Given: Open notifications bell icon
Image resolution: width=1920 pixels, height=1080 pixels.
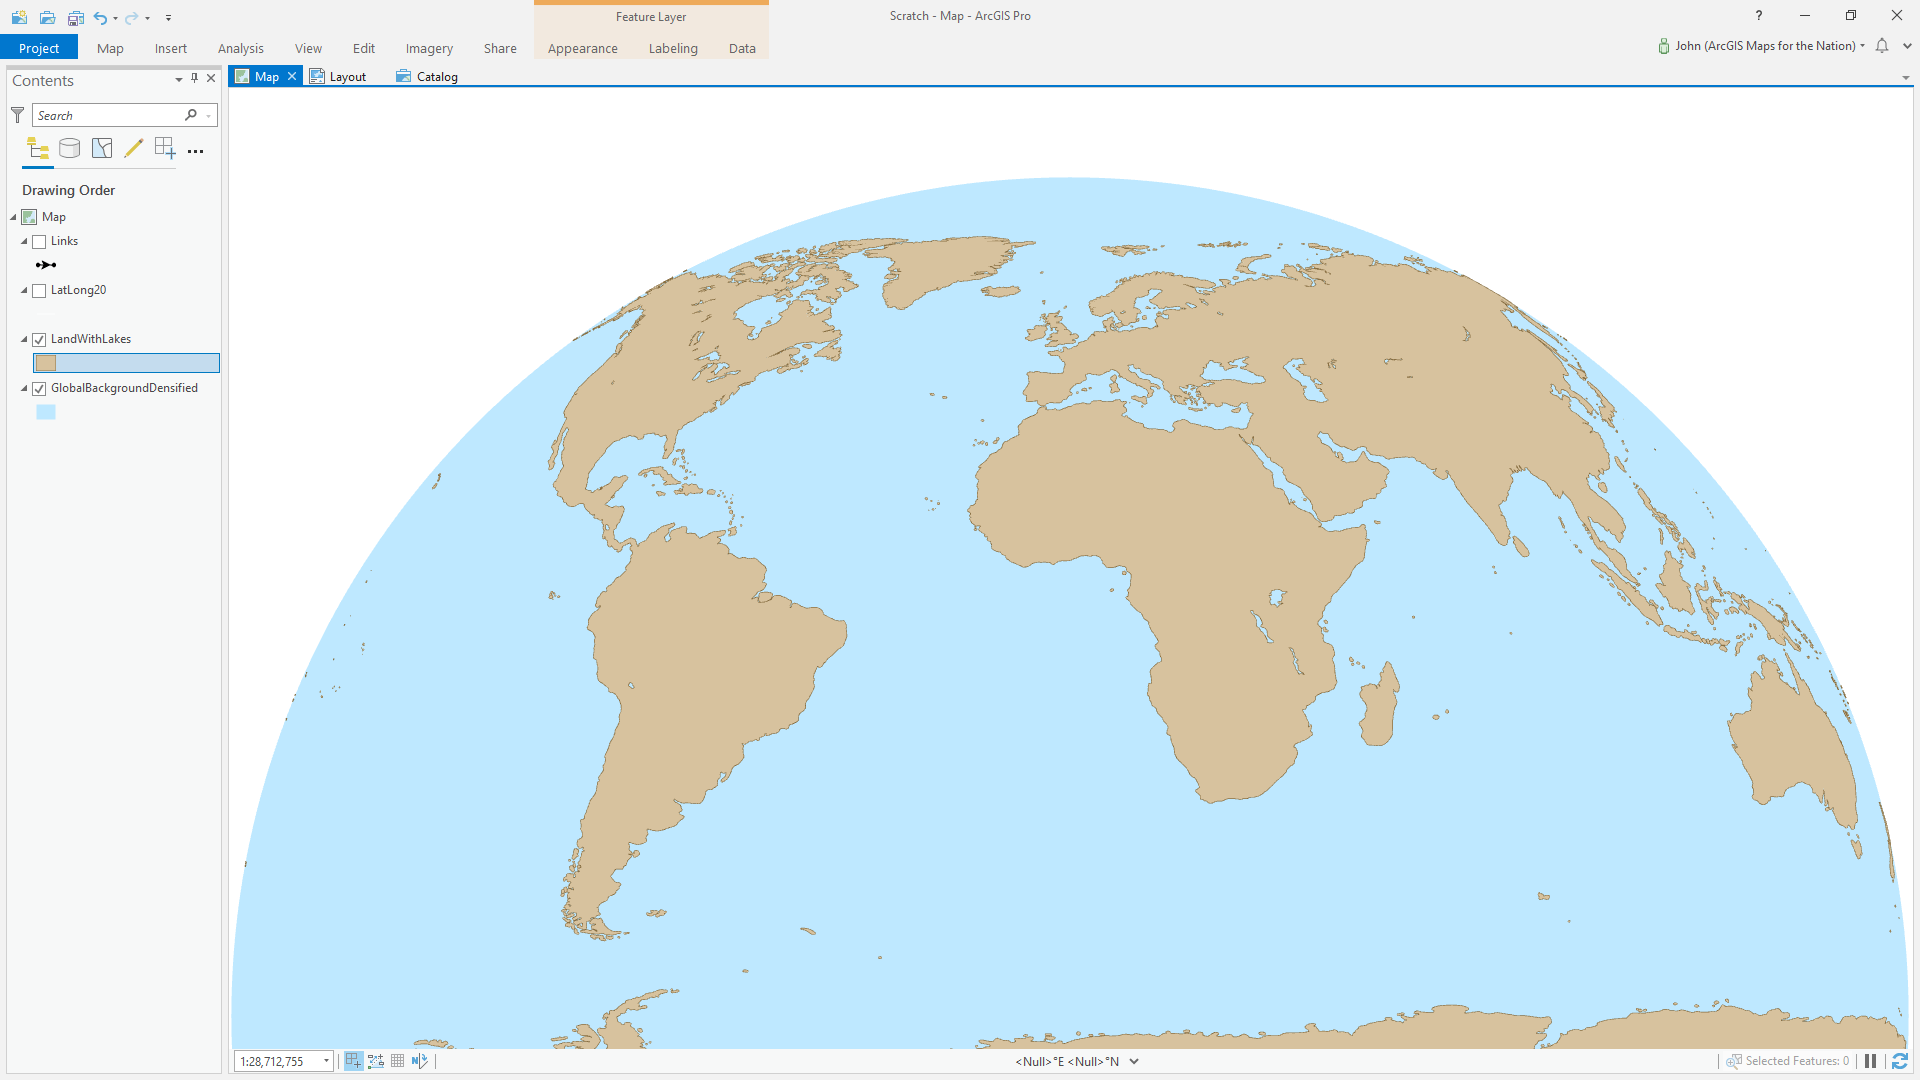Looking at the screenshot, I should point(1882,46).
